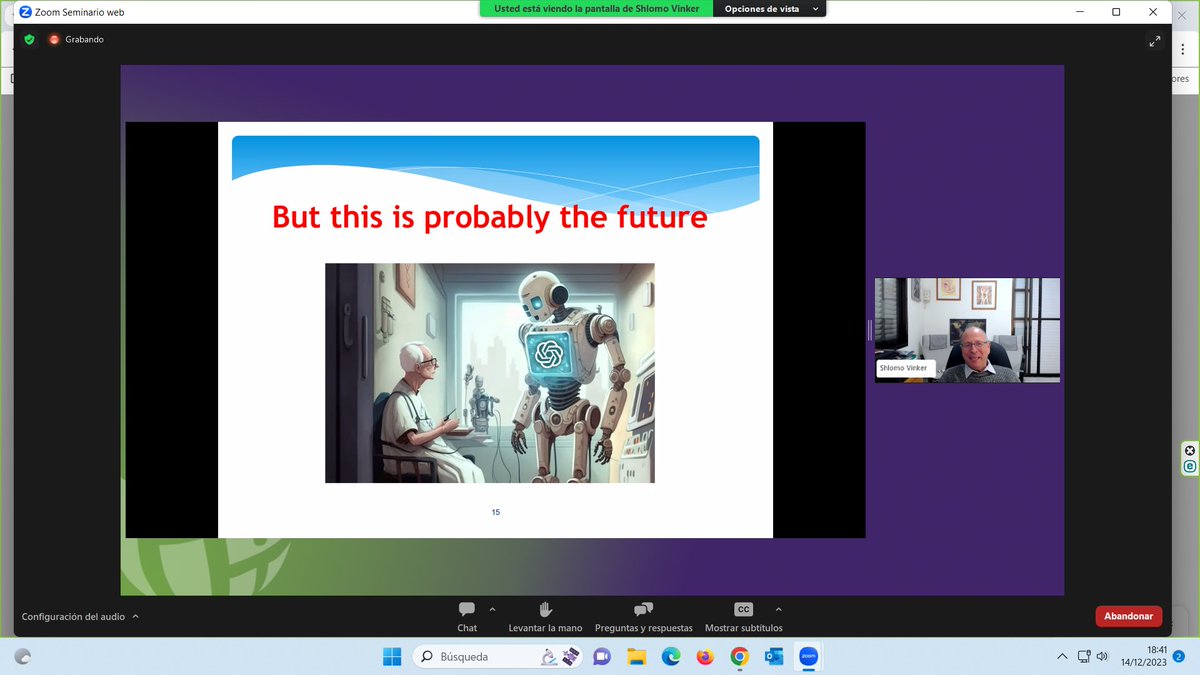Viewport: 1200px width, 675px height.
Task: Open the Teams chat taskbar icon
Action: (x=602, y=656)
